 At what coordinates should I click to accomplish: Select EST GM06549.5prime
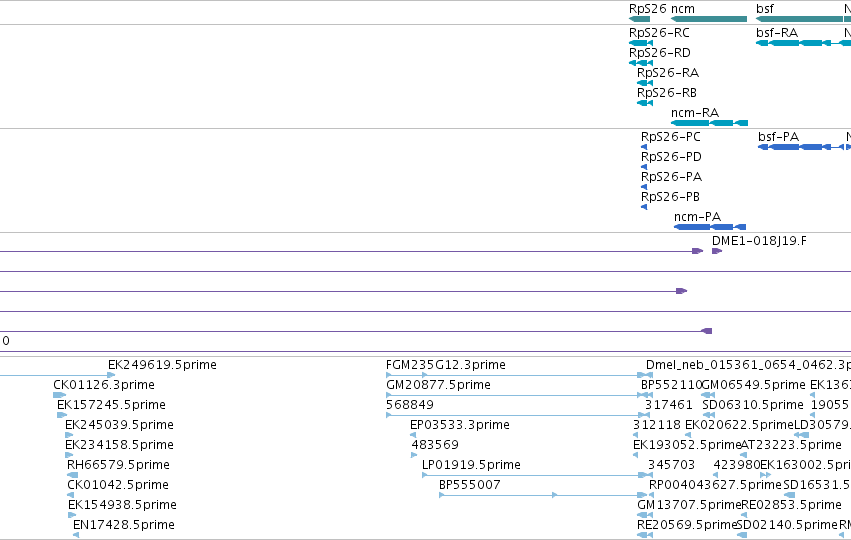pos(753,385)
